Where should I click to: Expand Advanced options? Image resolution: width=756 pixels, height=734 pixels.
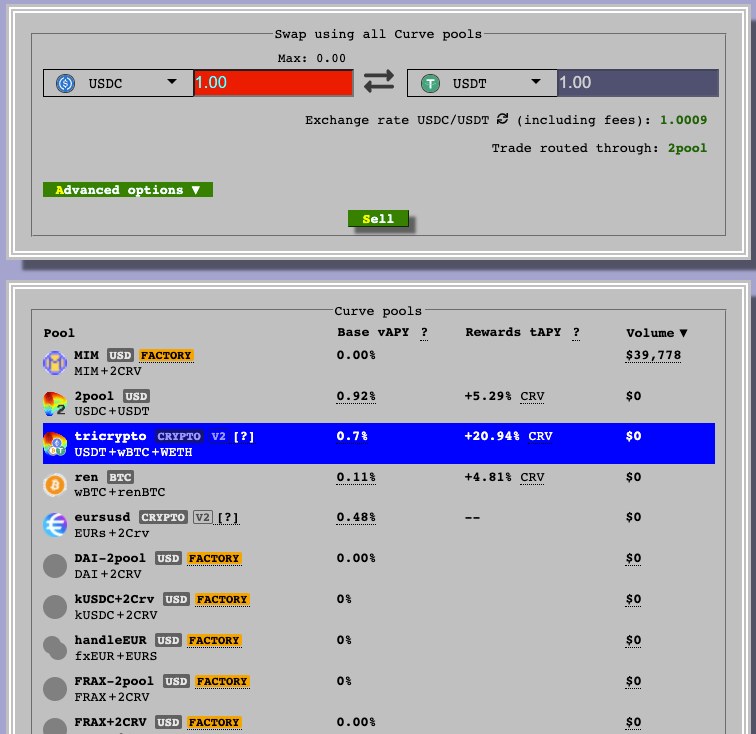128,190
